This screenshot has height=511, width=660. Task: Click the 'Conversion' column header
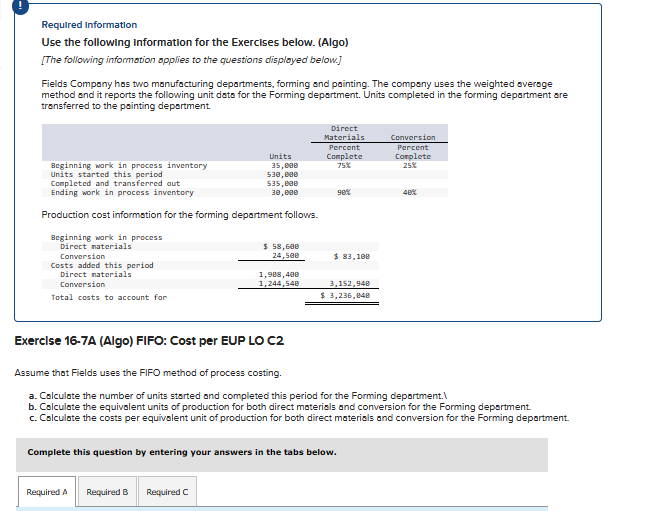[413, 138]
